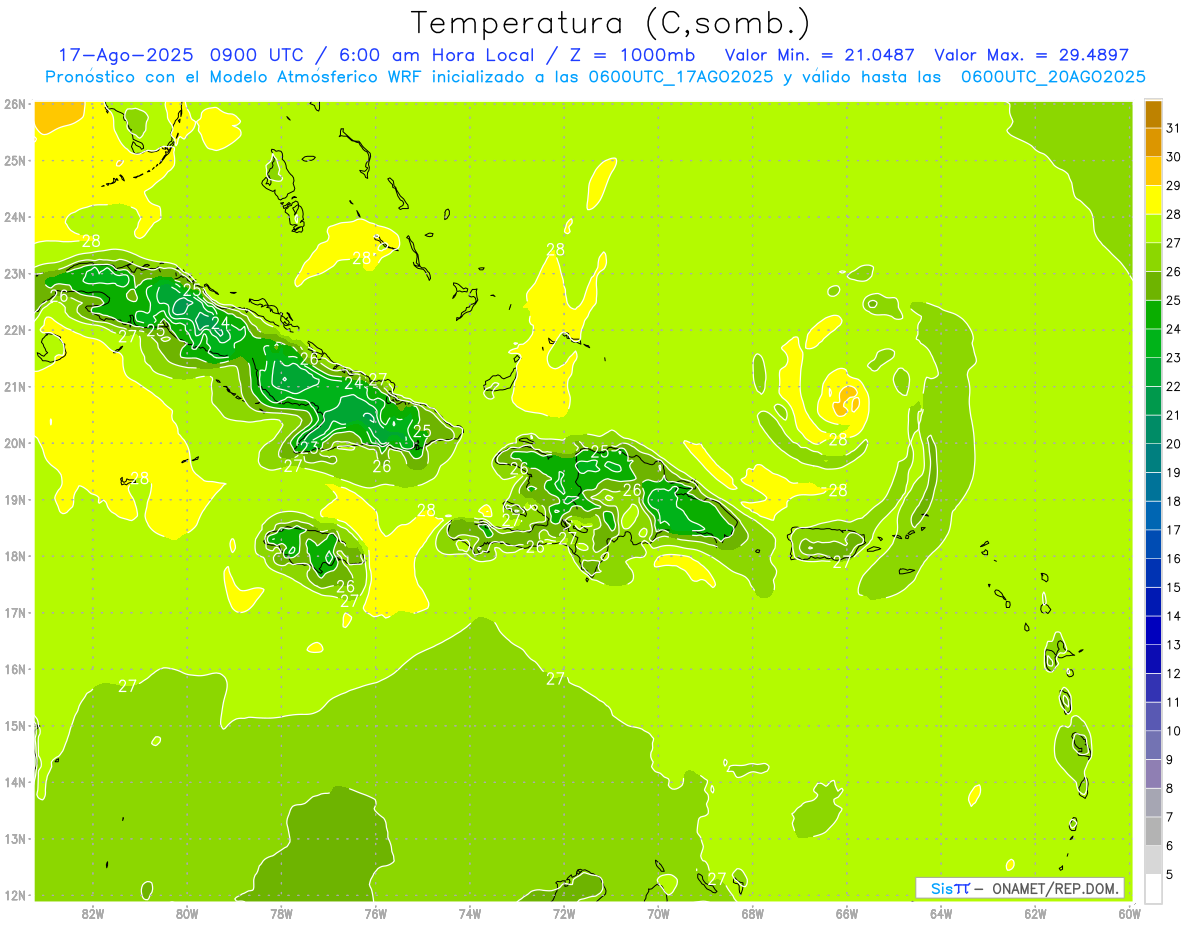Click the "SisTT - ONAMET/REP.DOM." credit box

[x=1020, y=888]
